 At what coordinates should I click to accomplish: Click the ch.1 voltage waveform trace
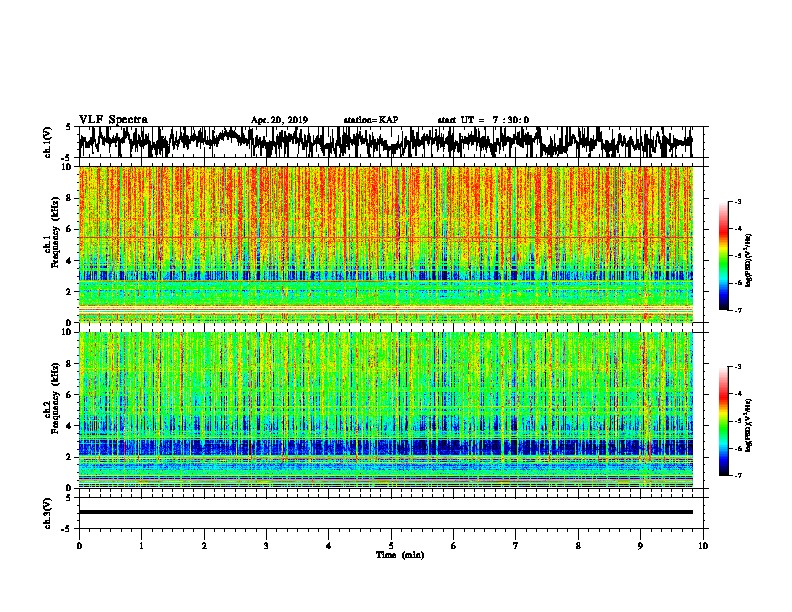(385, 142)
